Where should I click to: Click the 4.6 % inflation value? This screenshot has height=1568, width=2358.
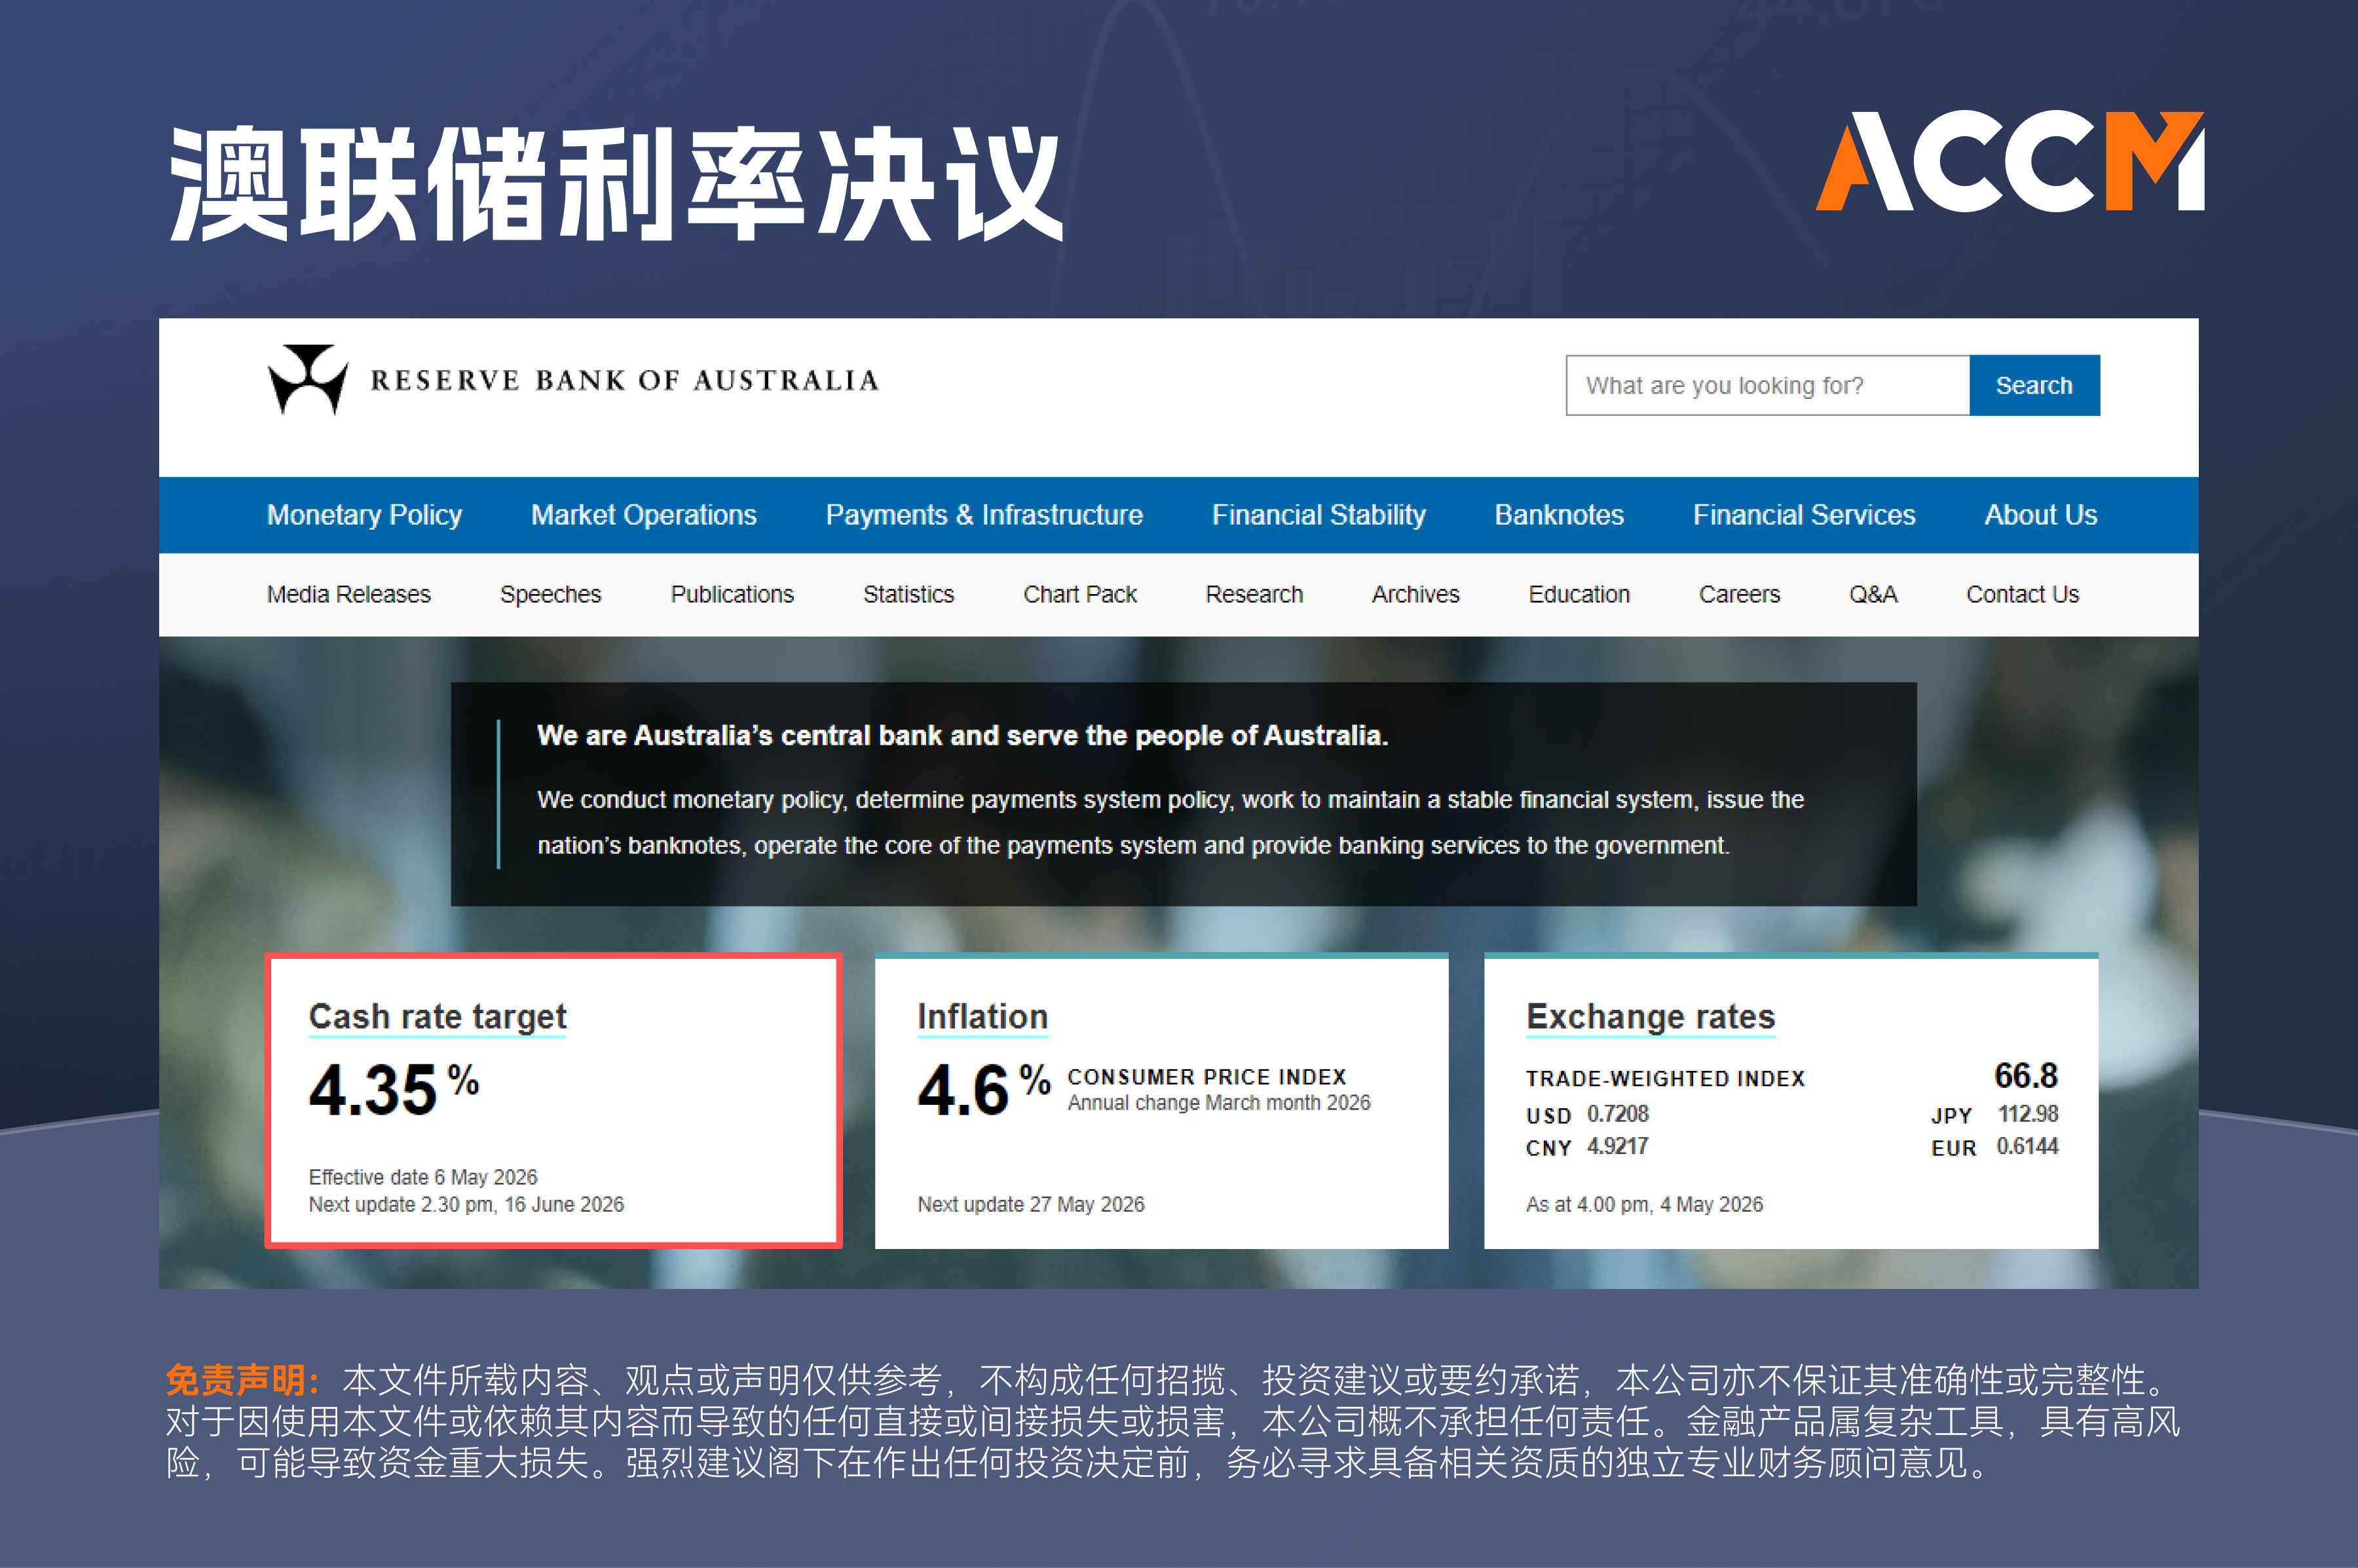point(984,1088)
